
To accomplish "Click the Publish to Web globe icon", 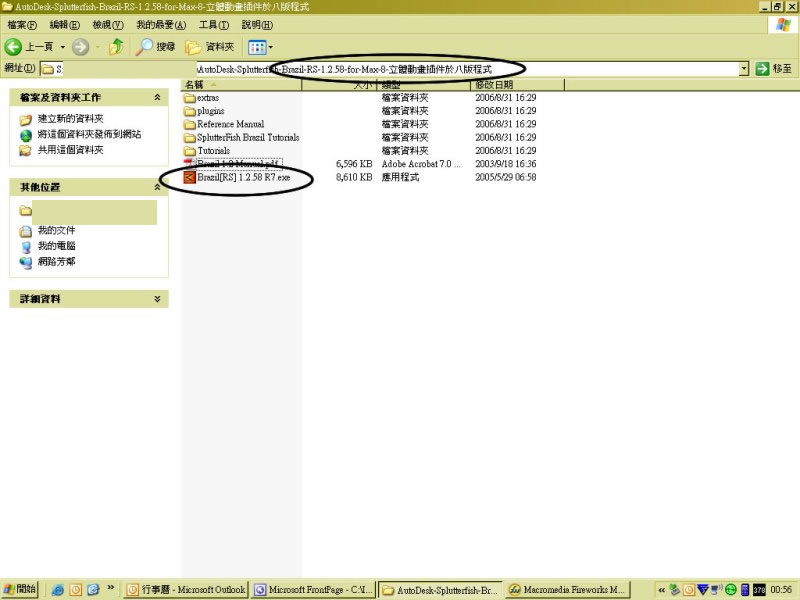I will coord(26,135).
